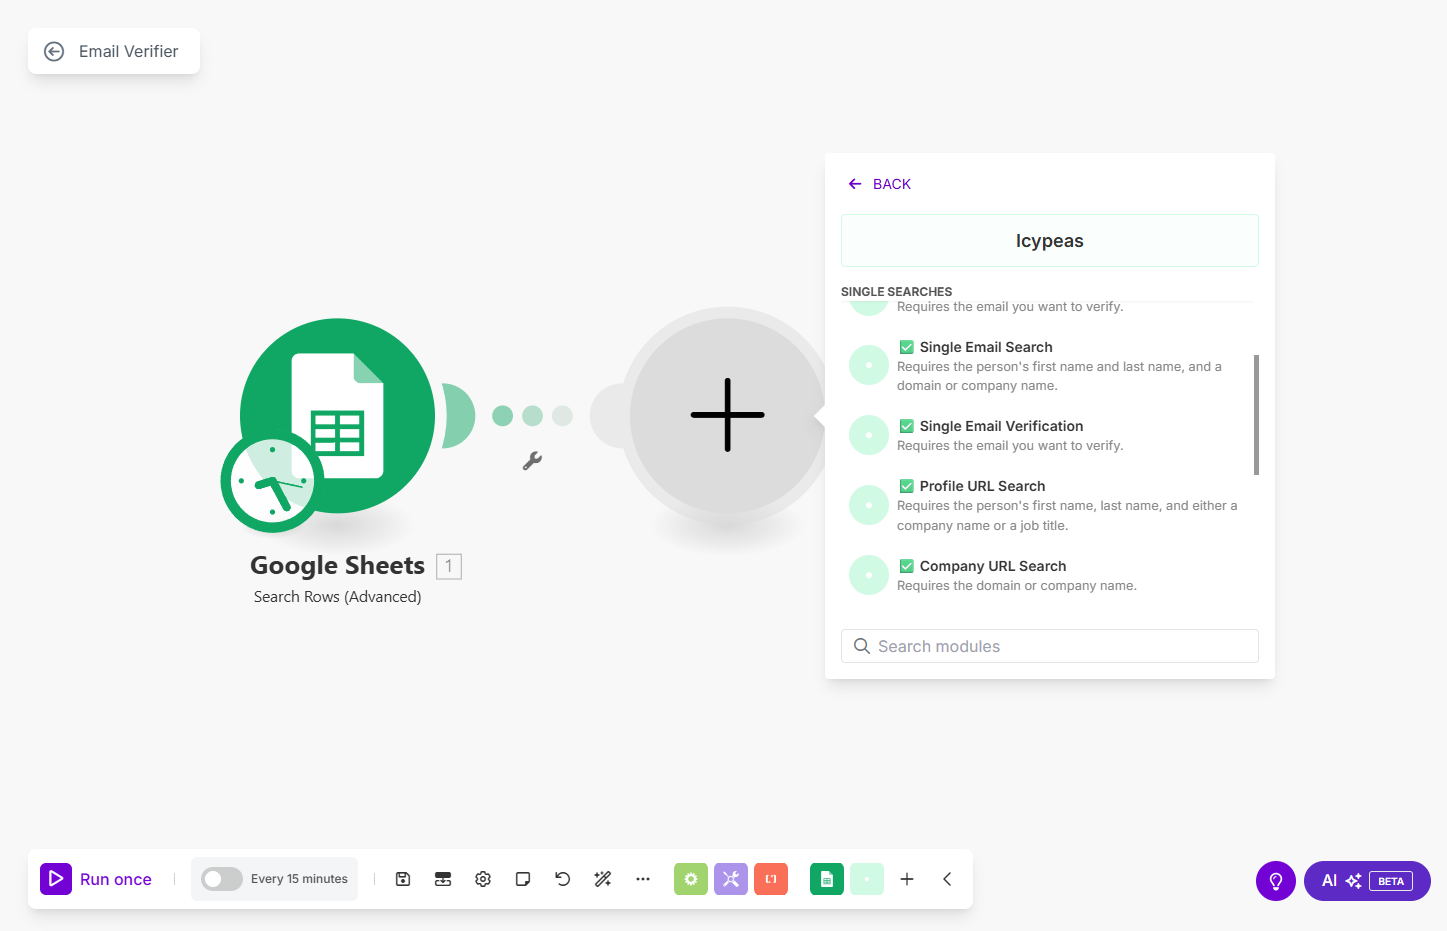Add a favorite with the plus icon
1447x931 pixels.
907,879
